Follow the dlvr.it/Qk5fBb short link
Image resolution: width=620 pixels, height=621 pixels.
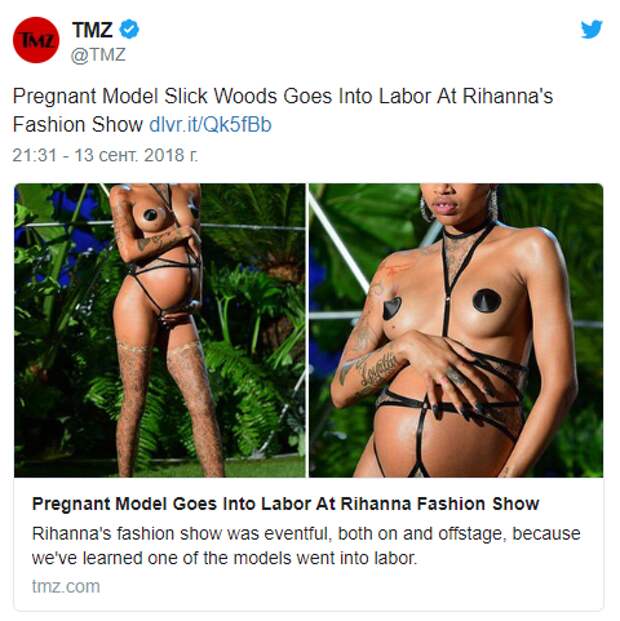click(x=210, y=125)
